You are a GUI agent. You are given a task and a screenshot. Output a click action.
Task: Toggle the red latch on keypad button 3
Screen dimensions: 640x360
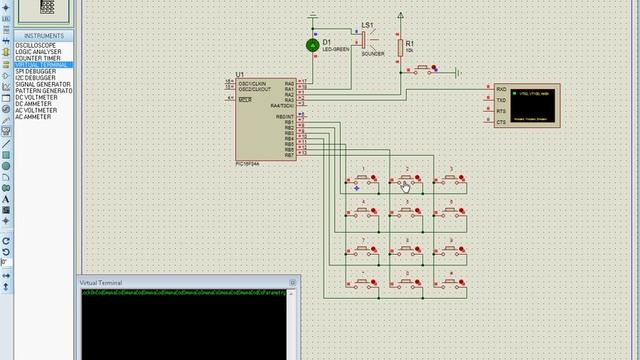click(462, 178)
